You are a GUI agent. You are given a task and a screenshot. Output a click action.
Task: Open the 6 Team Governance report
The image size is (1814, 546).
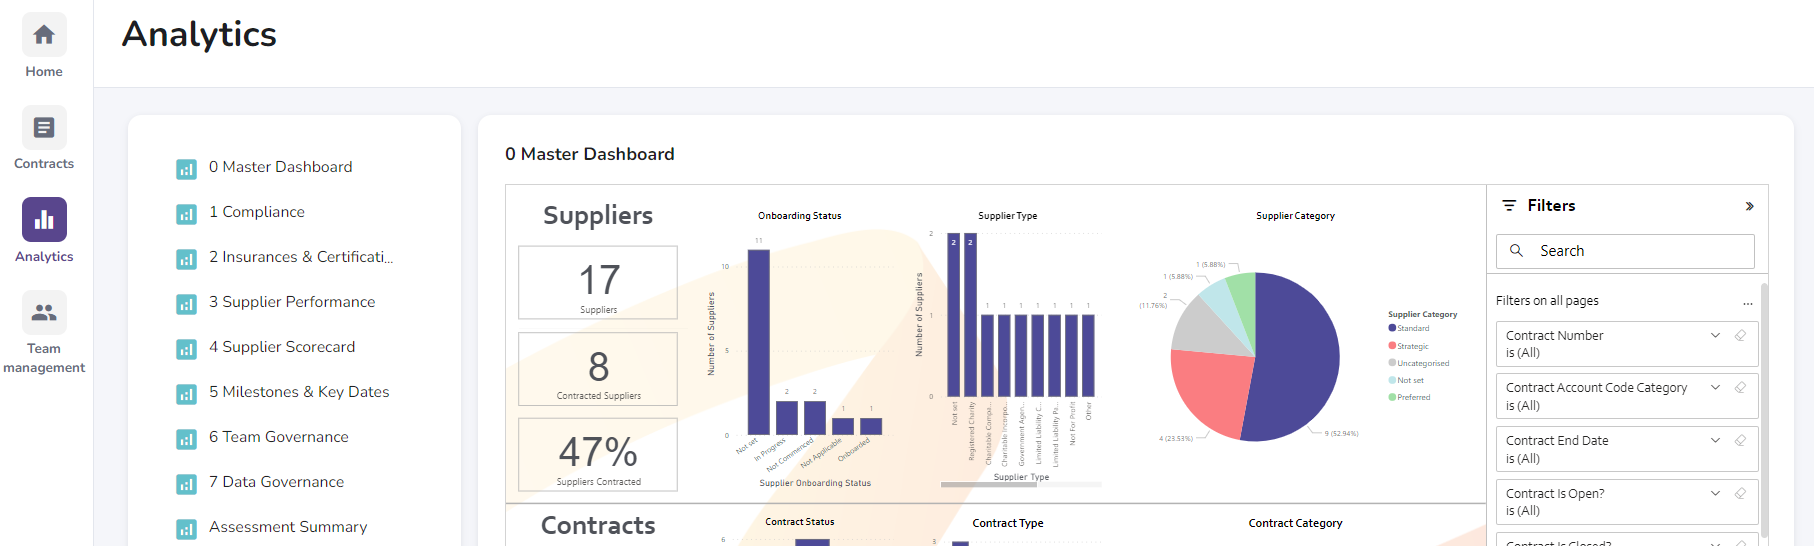pos(279,437)
